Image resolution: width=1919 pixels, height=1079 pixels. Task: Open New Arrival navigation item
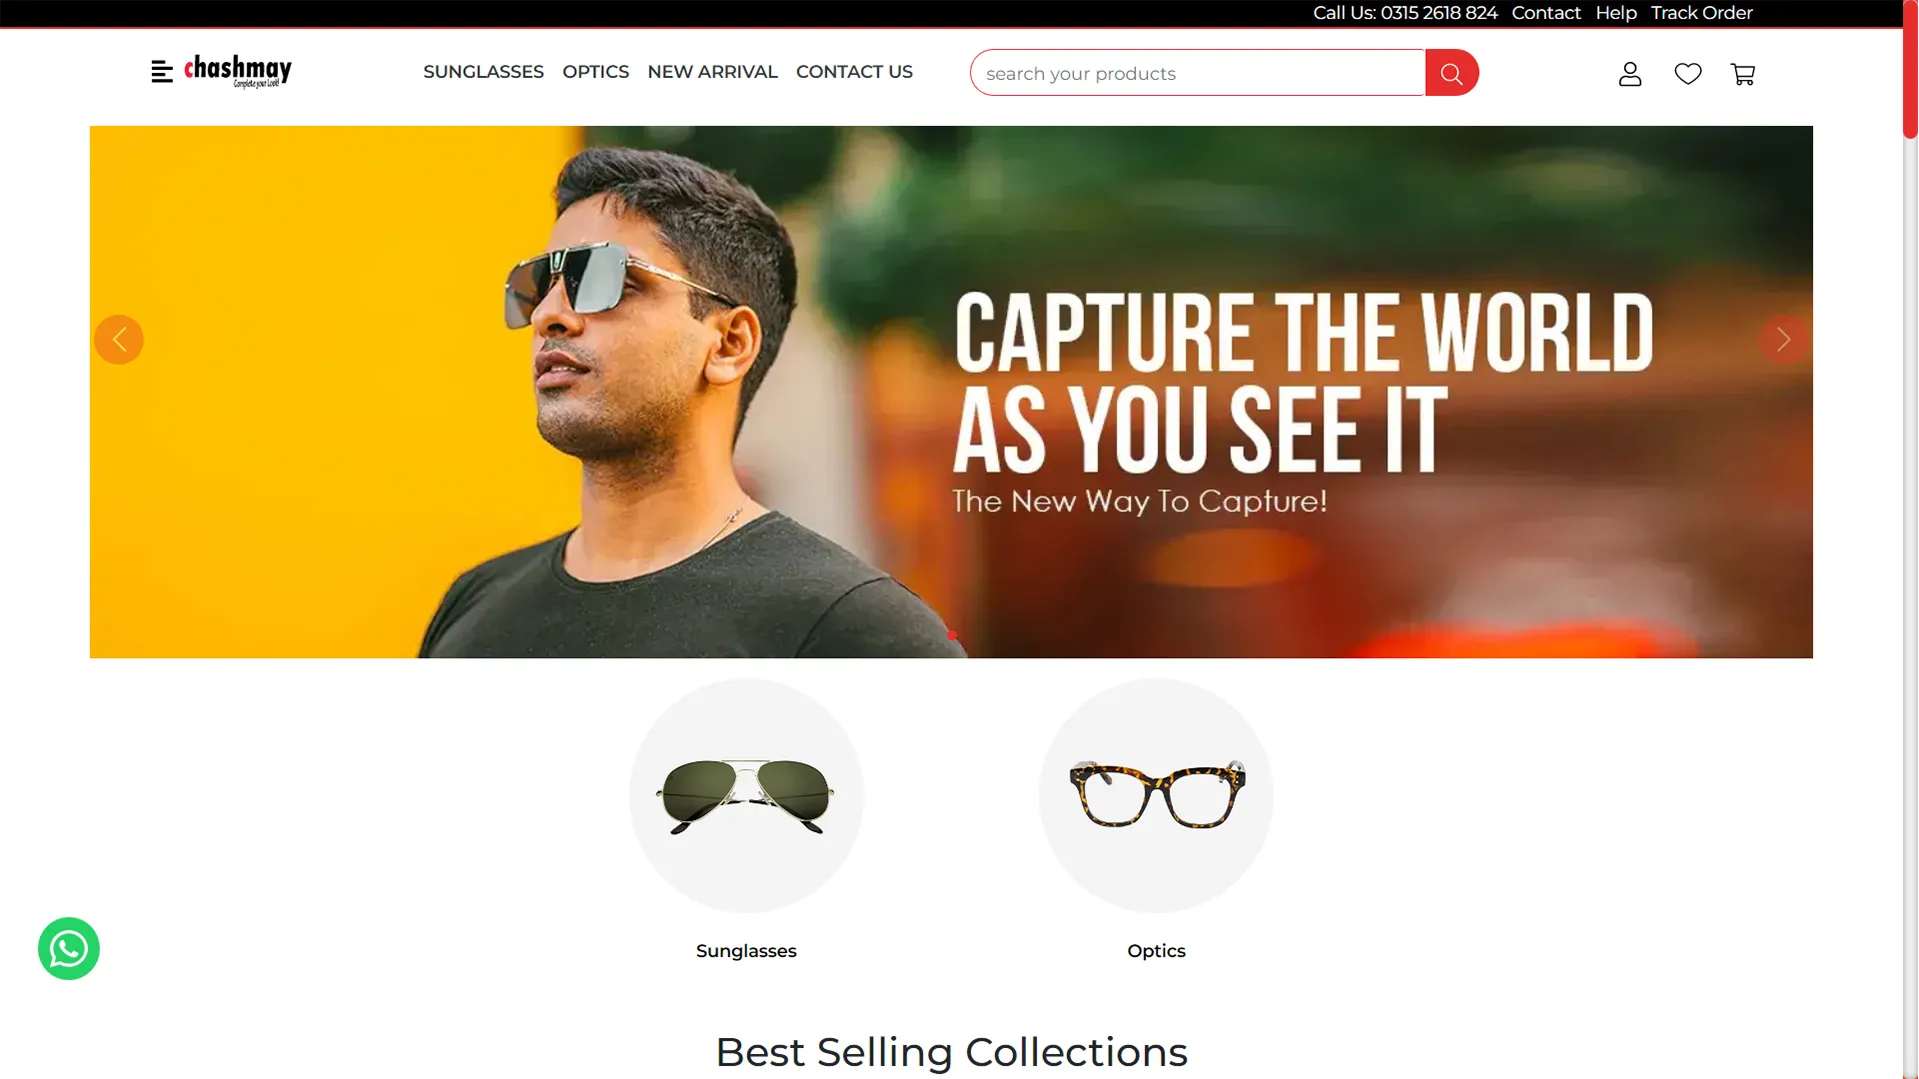(x=712, y=72)
